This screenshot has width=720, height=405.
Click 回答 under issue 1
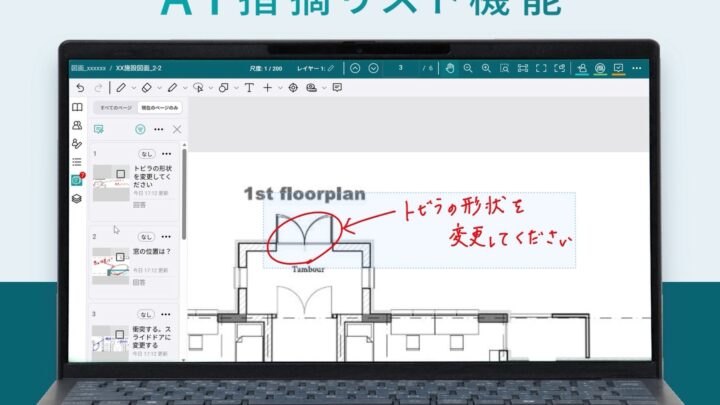point(139,205)
